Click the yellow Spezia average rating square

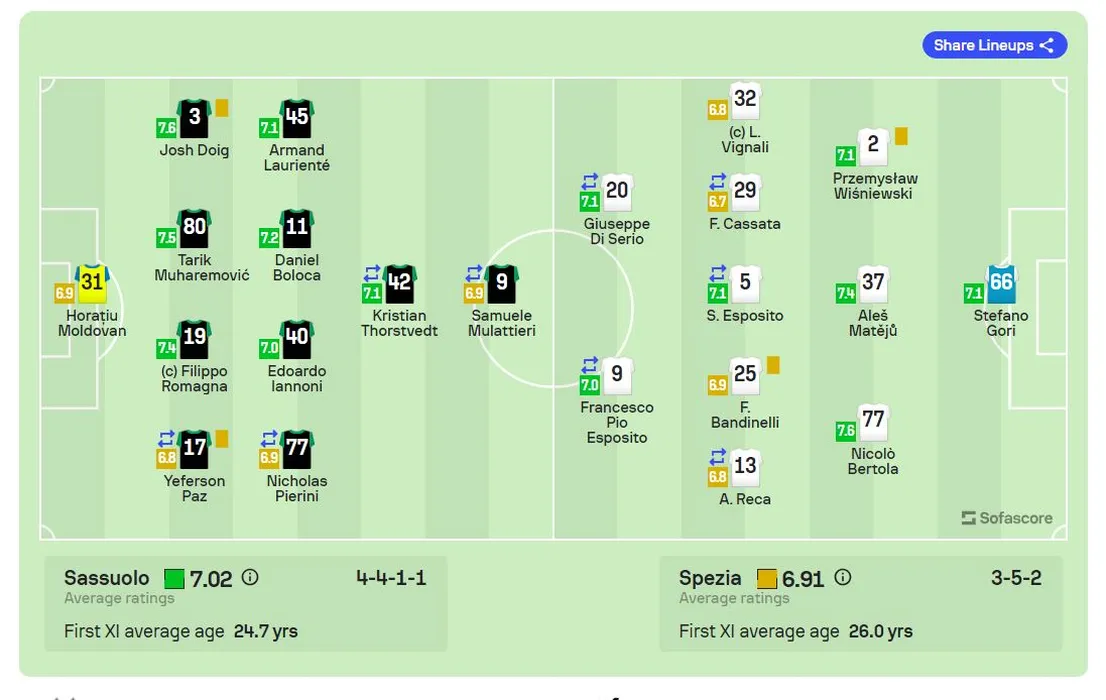767,579
